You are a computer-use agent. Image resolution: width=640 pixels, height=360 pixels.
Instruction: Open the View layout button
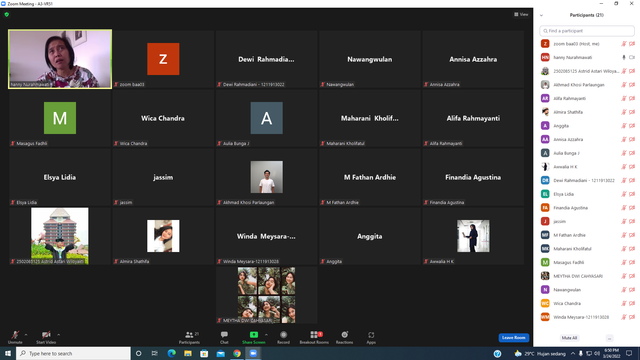(x=521, y=14)
